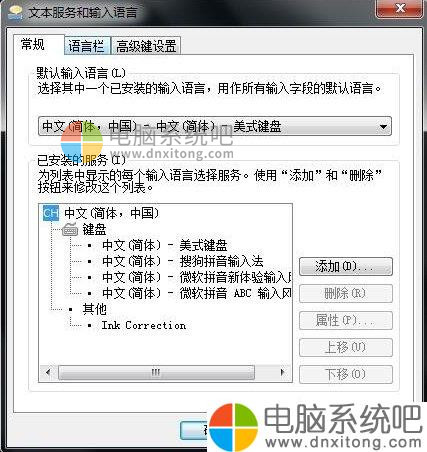The image size is (427, 452).
Task: Click the horizontal scrollbar's left arrow
Action: pos(48,372)
